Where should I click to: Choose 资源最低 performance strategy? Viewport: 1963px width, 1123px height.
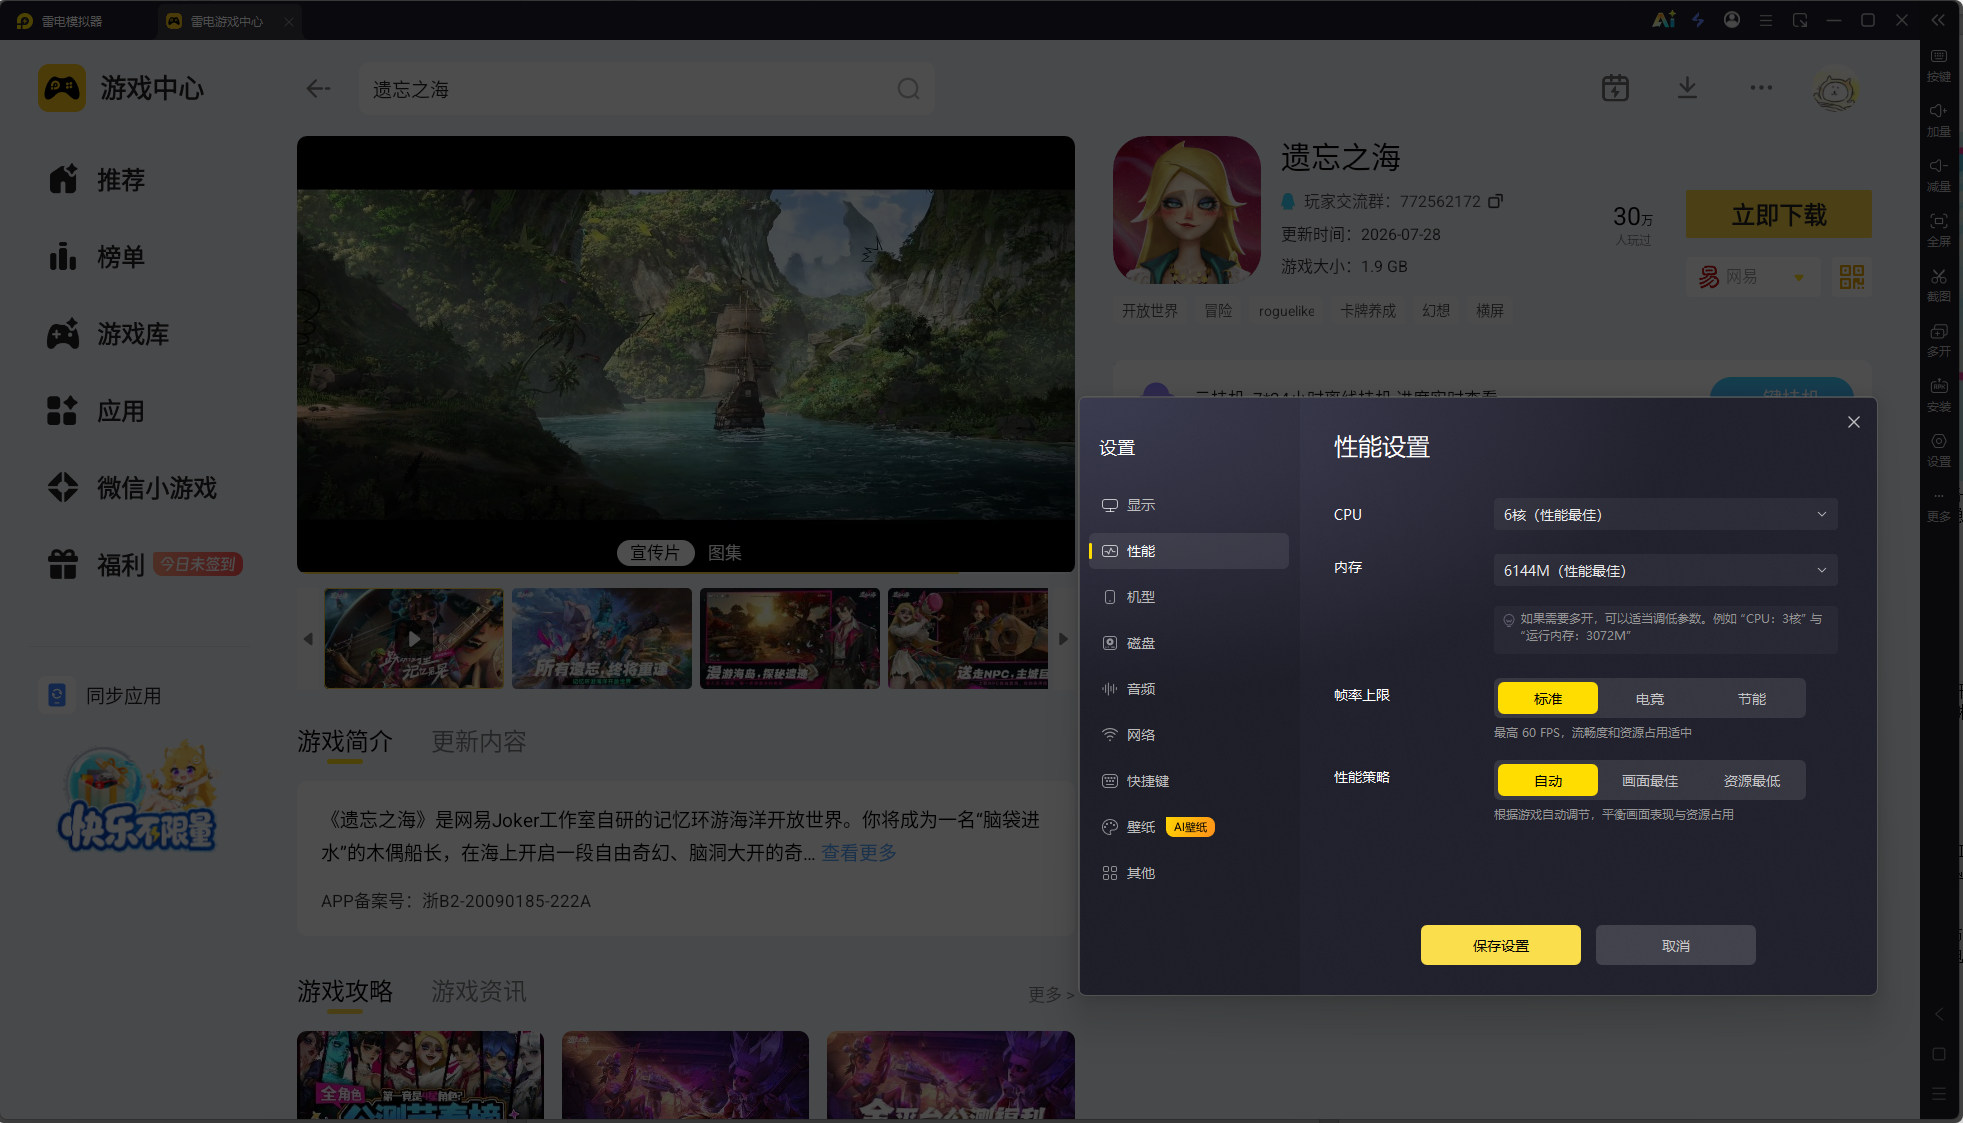pyautogui.click(x=1752, y=781)
